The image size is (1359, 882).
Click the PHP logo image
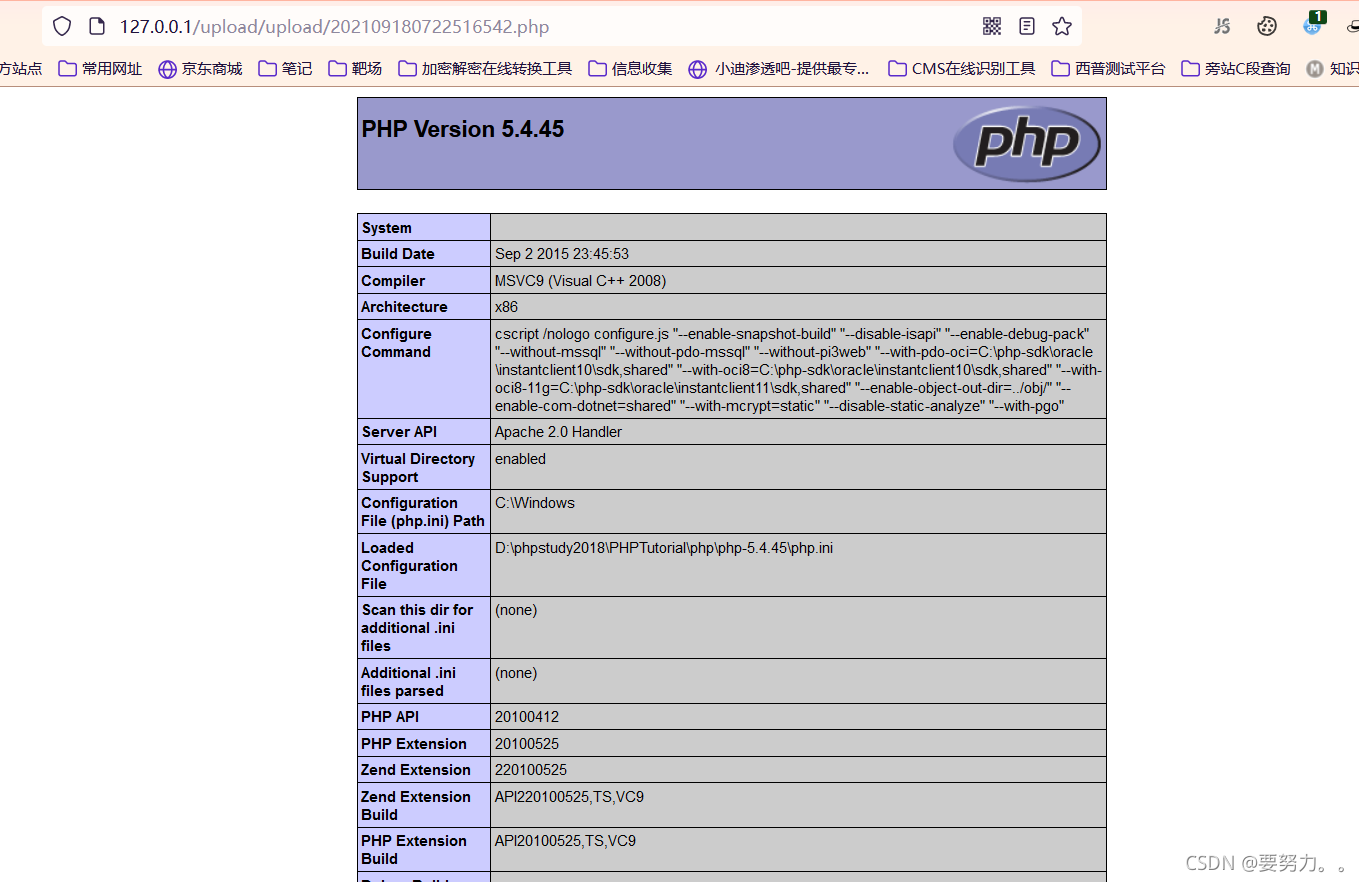coord(1027,143)
